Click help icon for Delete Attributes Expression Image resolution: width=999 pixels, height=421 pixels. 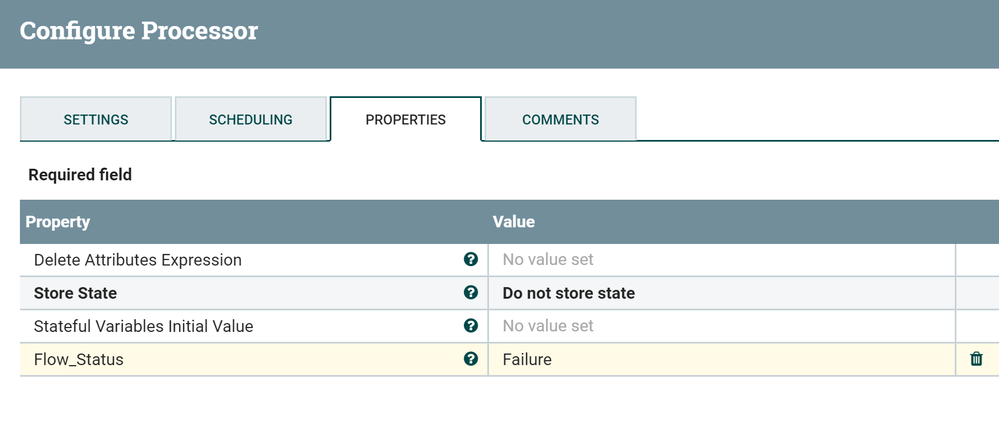[x=471, y=260]
